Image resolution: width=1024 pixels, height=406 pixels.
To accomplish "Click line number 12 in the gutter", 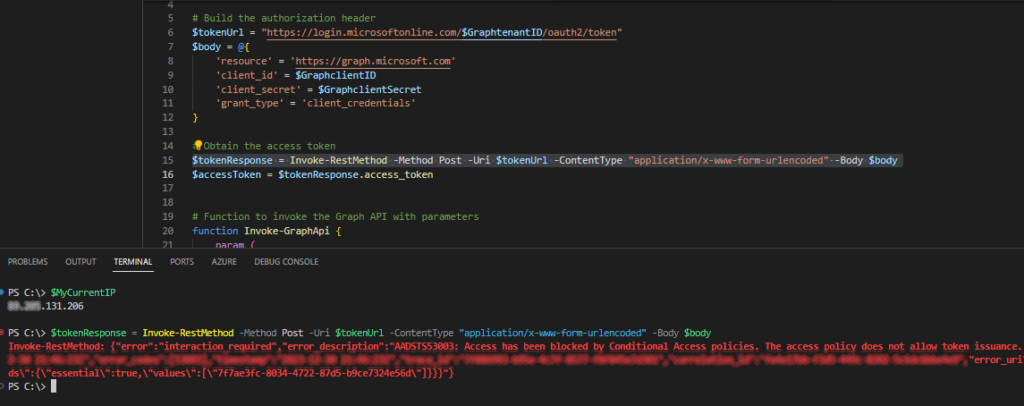I will point(168,117).
